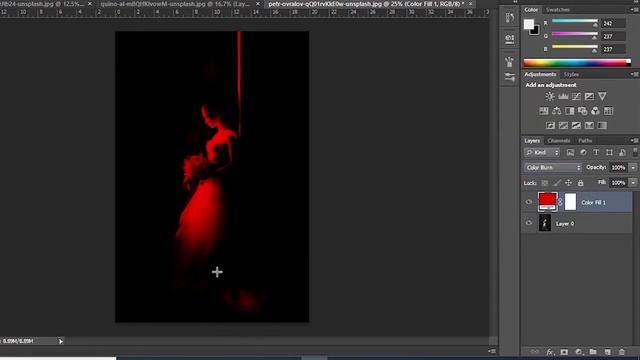This screenshot has width=640, height=360.
Task: Click the foreground color swatch
Action: pyautogui.click(x=529, y=24)
